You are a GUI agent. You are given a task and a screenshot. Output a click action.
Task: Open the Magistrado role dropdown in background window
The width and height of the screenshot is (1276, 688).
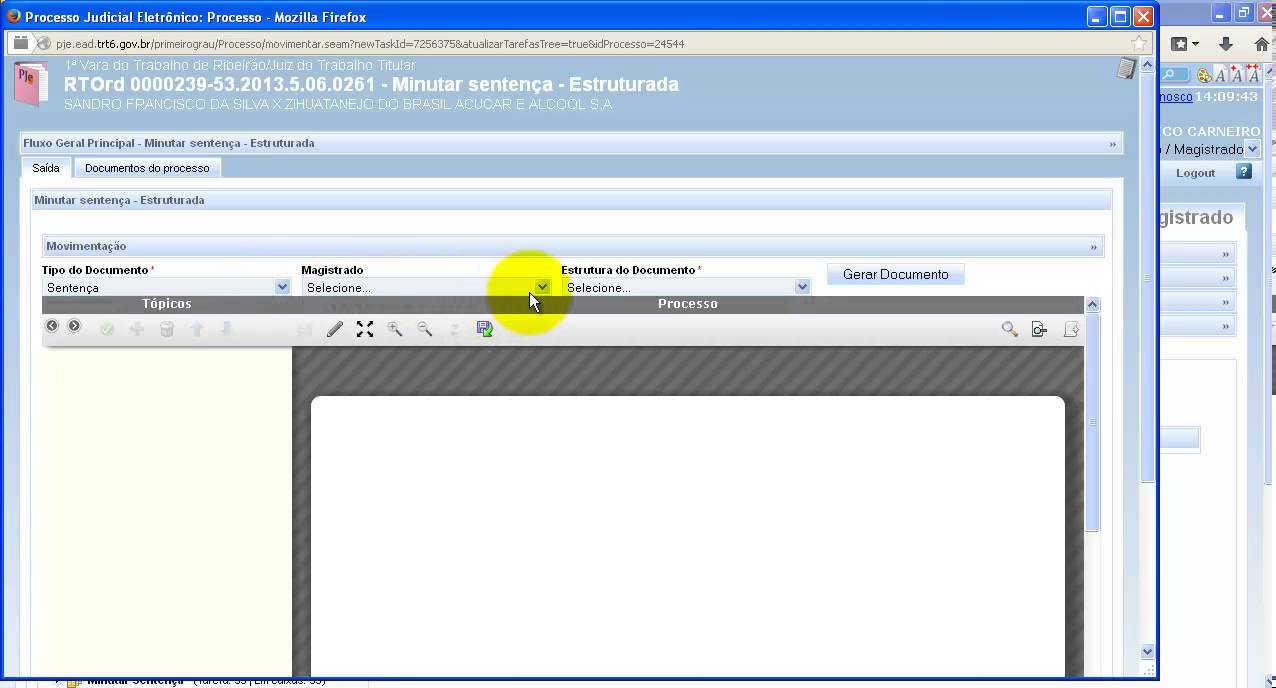click(1252, 149)
